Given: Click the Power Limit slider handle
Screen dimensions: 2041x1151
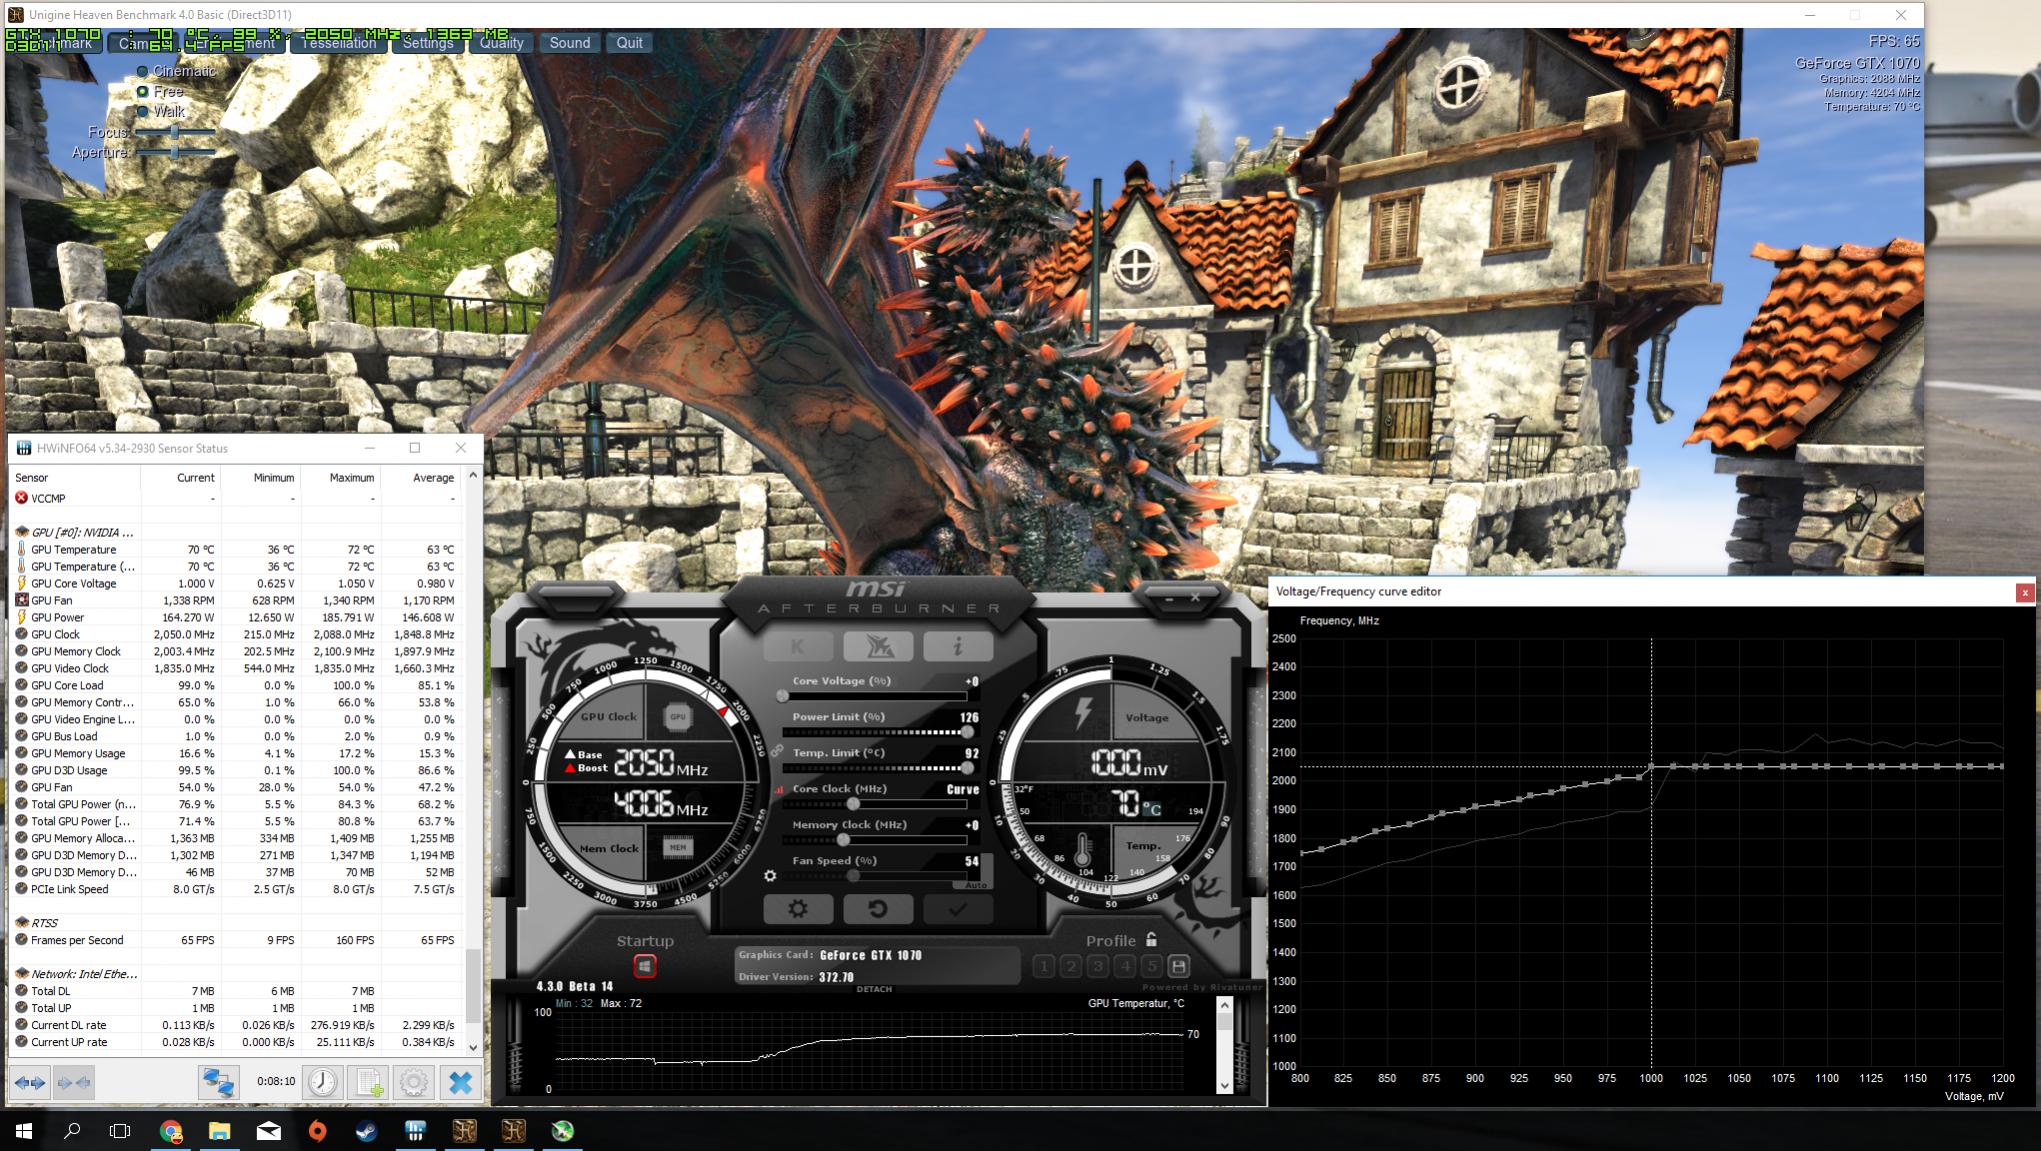Looking at the screenshot, I should pos(966,733).
